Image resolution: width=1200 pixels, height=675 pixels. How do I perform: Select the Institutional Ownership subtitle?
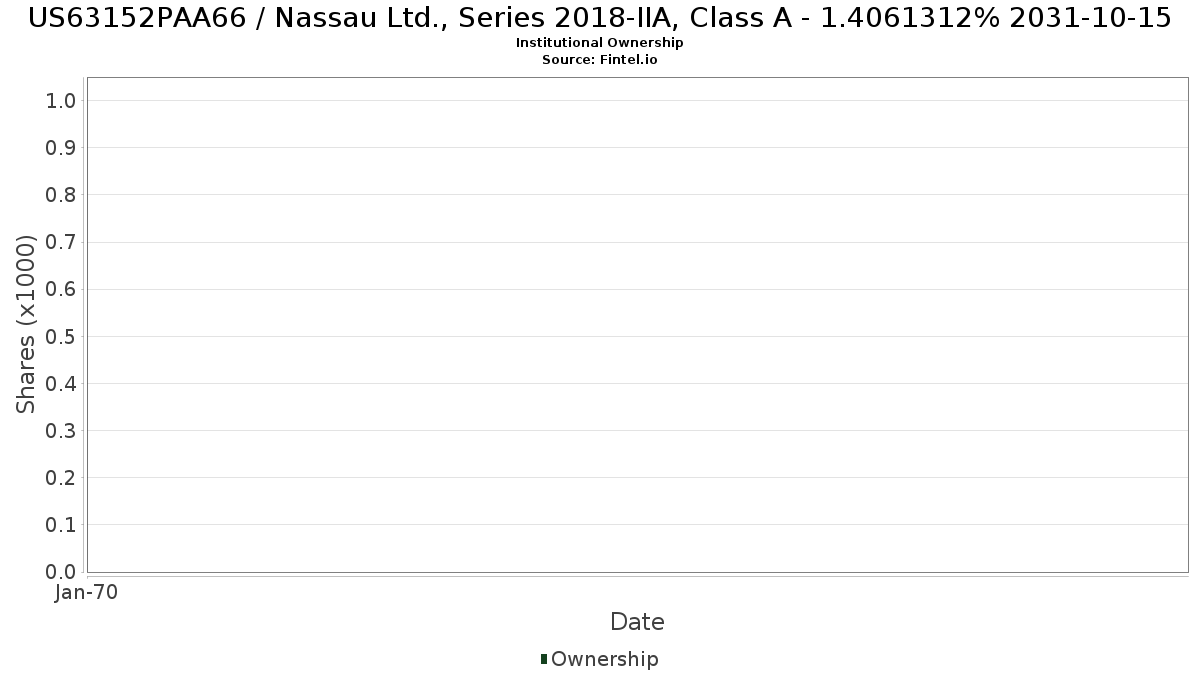point(599,43)
